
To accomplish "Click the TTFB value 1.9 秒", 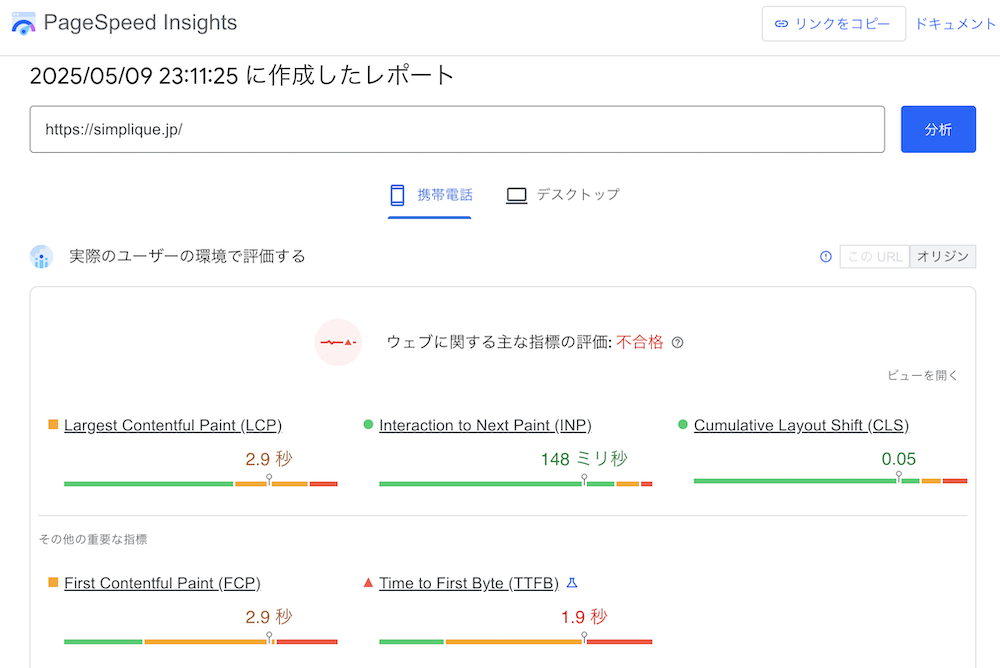I will click(584, 617).
